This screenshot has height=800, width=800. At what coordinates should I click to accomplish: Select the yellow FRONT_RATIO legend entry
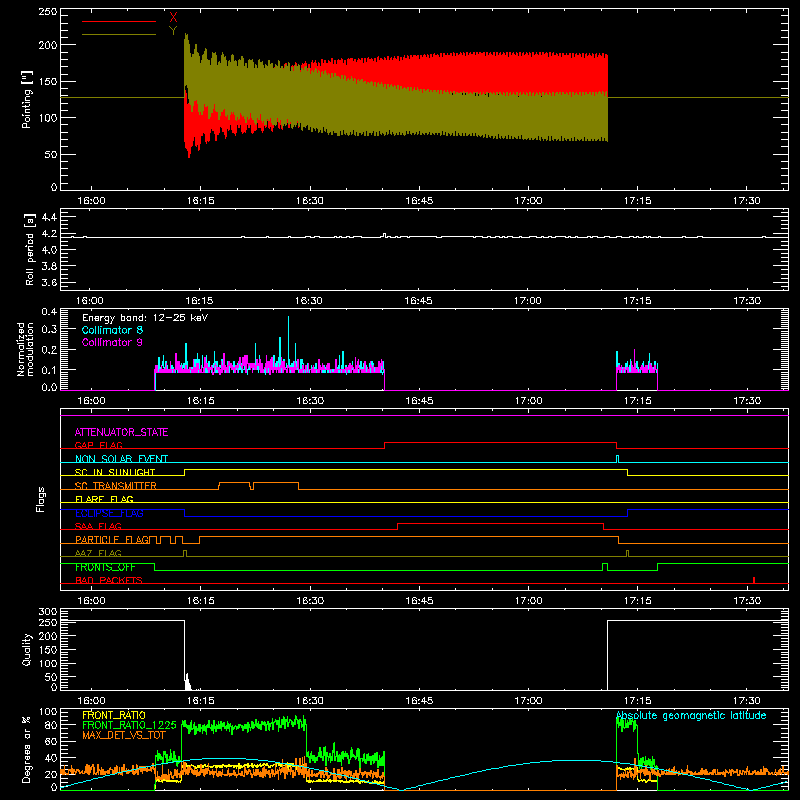click(x=114, y=715)
